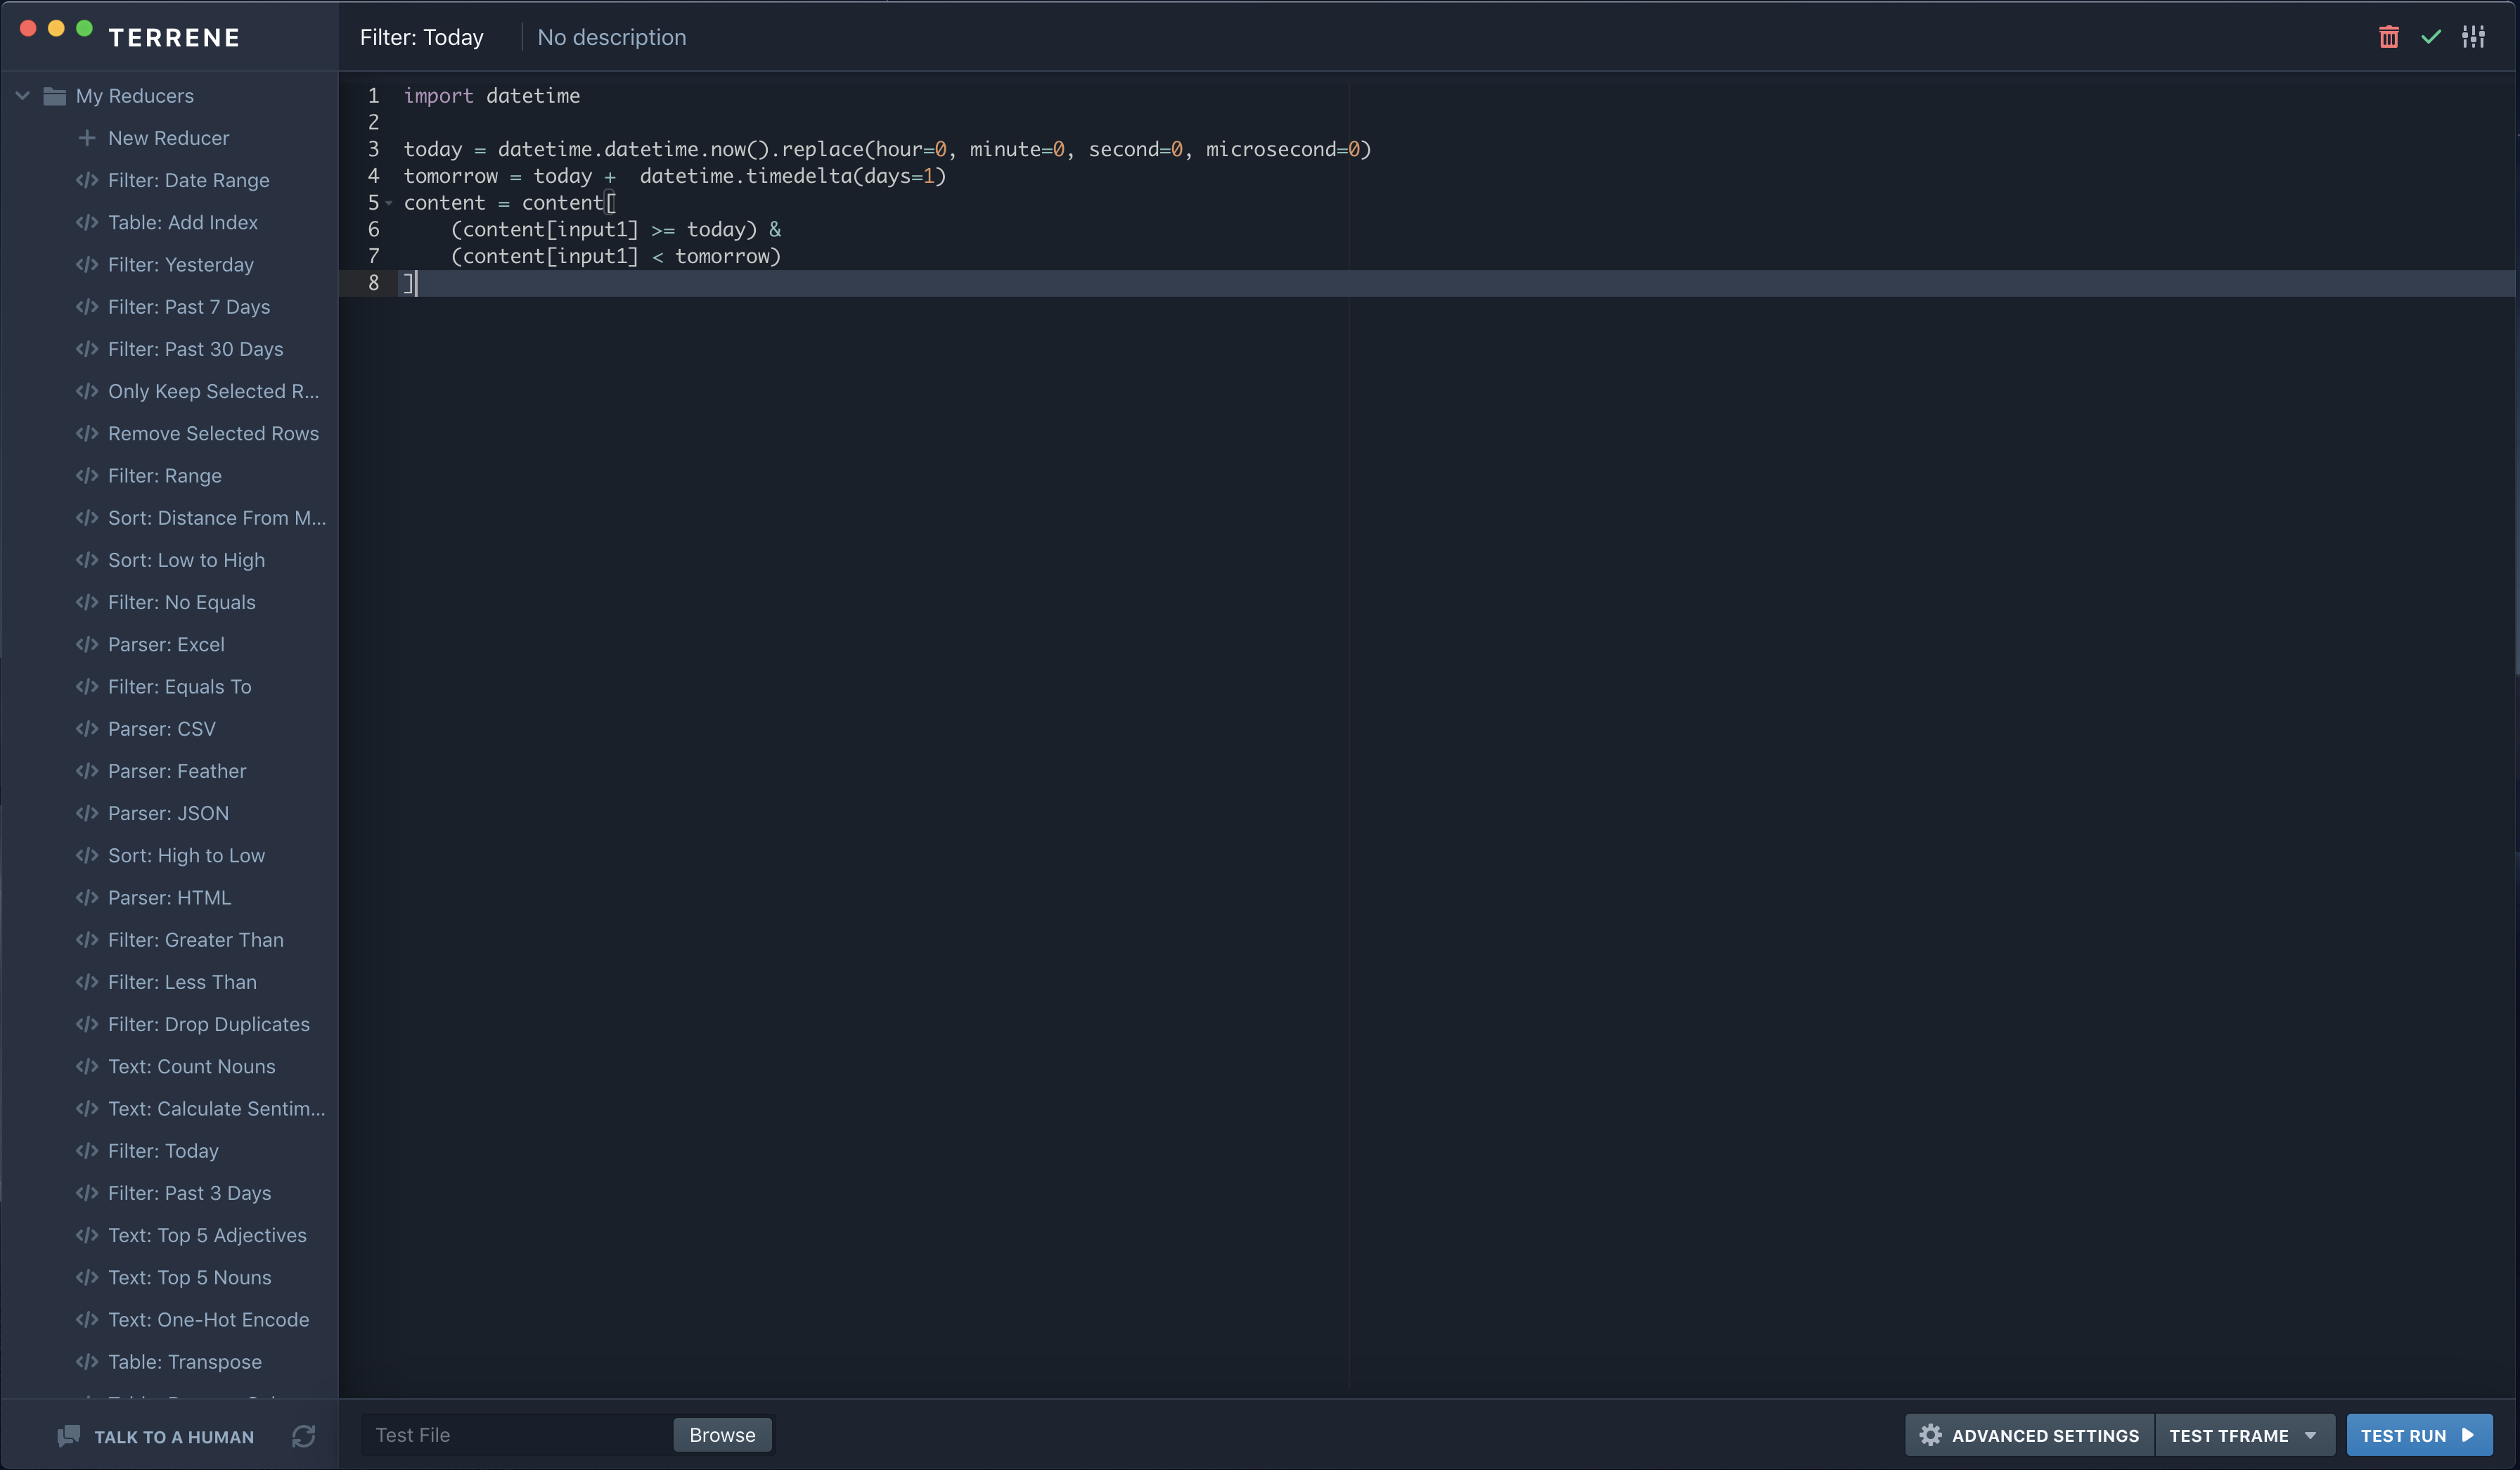Click the green checkmark save icon
This screenshot has width=2520, height=1470.
[2431, 37]
